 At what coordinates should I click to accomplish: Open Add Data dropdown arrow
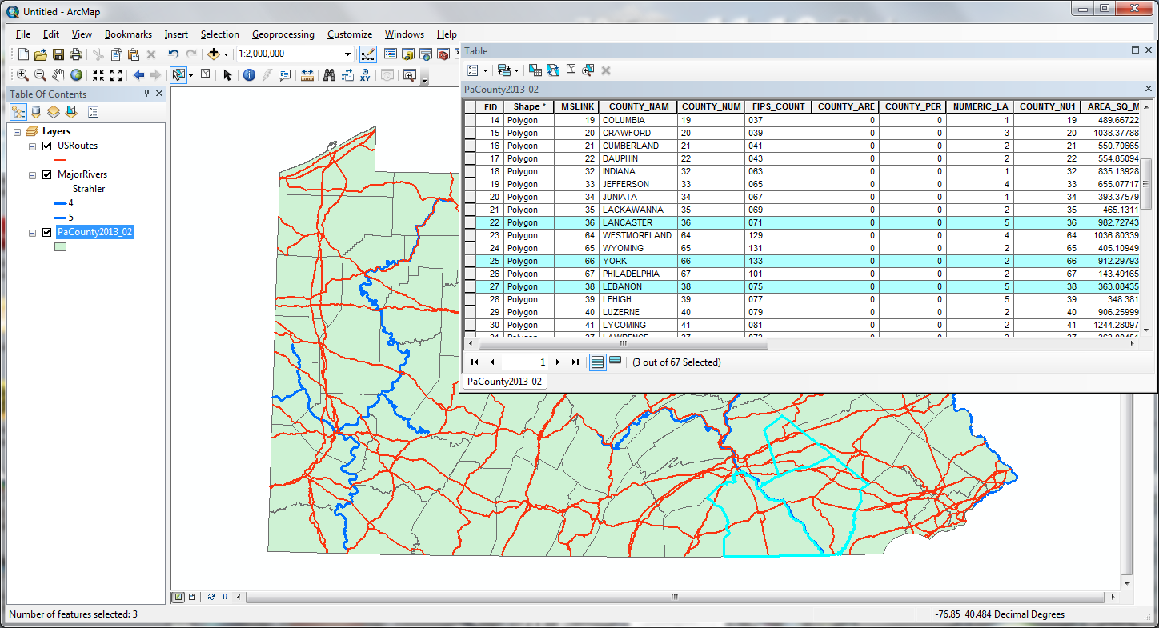[x=225, y=55]
